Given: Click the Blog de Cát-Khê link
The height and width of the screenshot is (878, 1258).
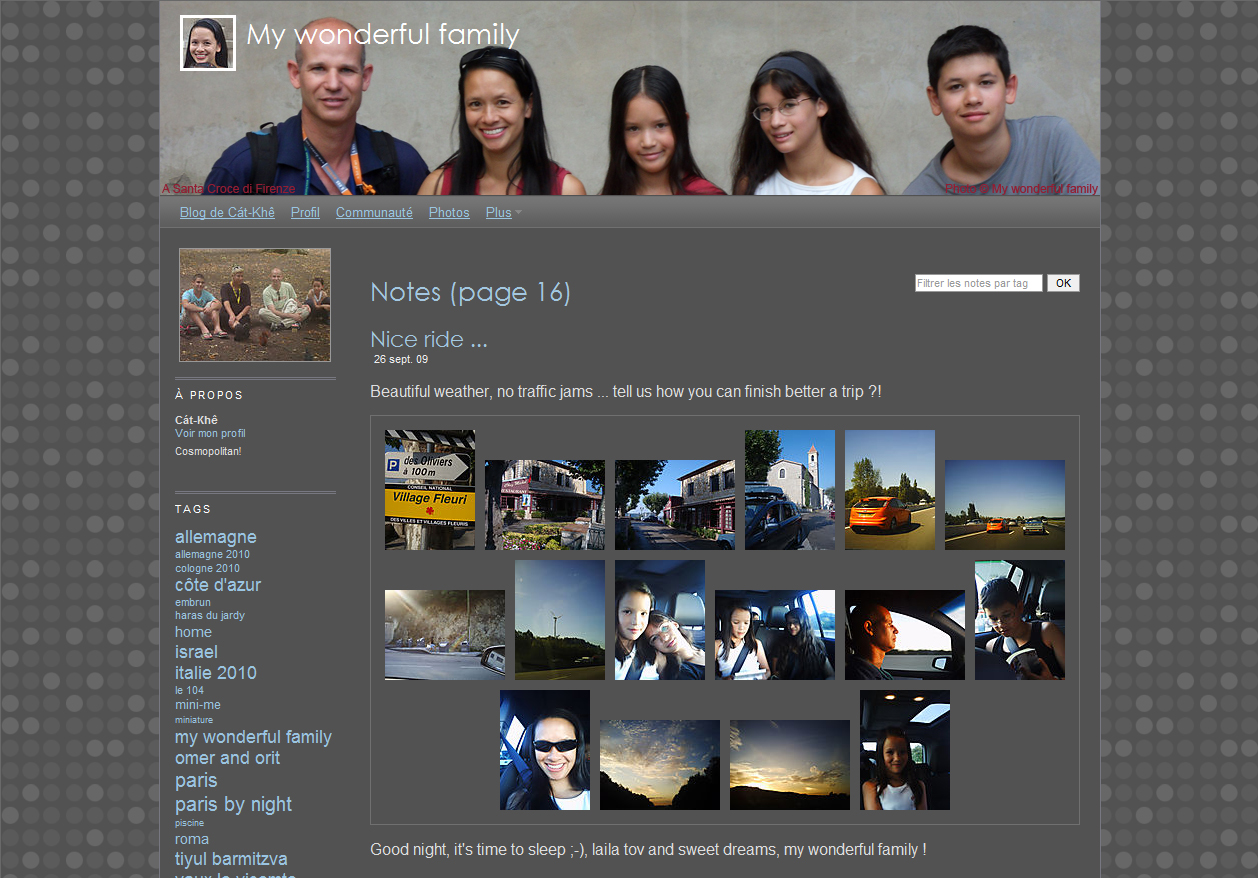Looking at the screenshot, I should (x=227, y=213).
